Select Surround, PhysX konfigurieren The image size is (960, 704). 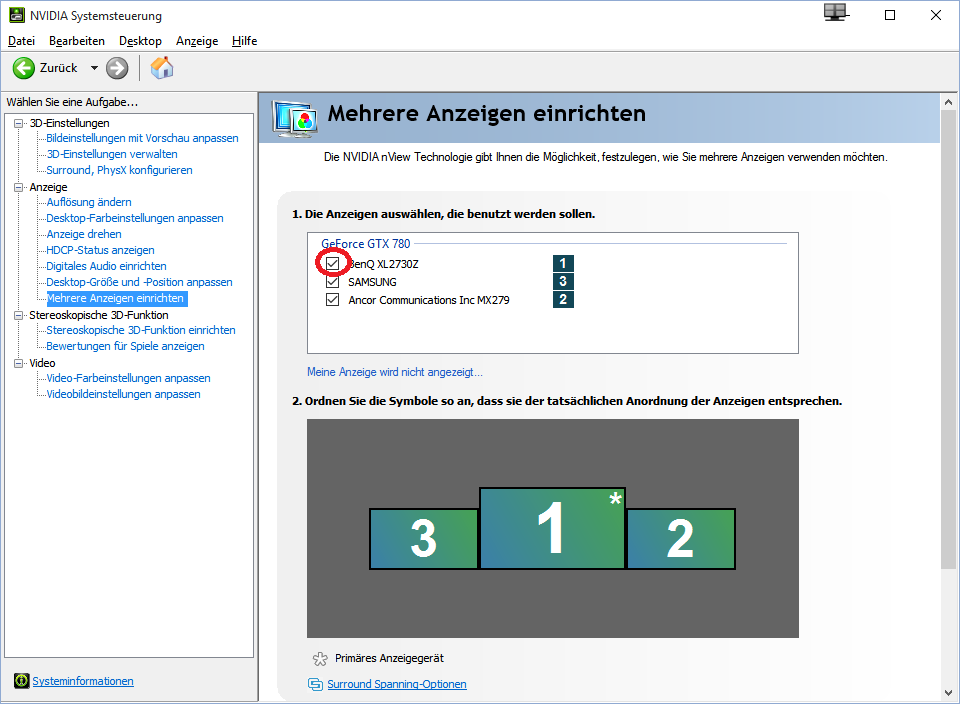119,170
